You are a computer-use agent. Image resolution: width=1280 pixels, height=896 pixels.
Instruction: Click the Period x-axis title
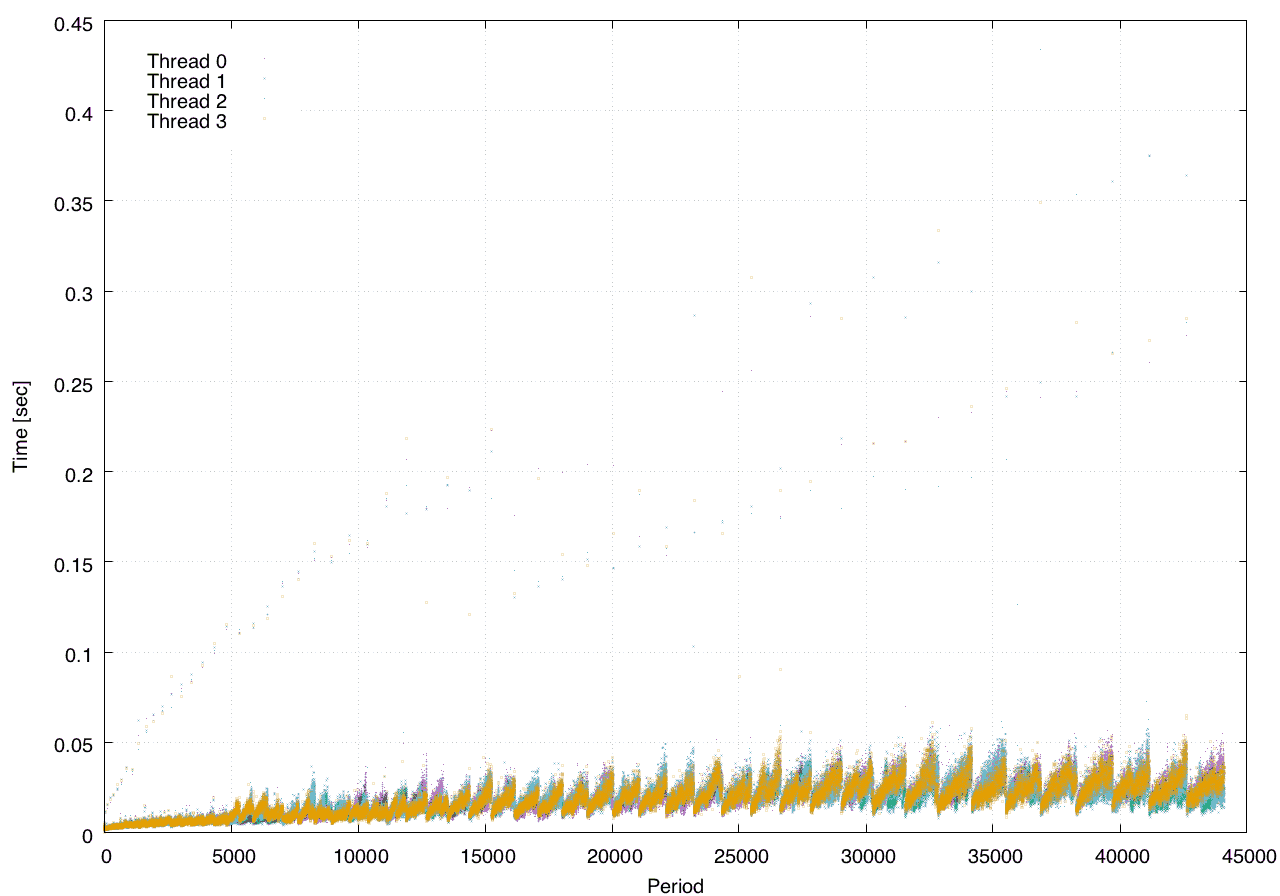coord(675,885)
